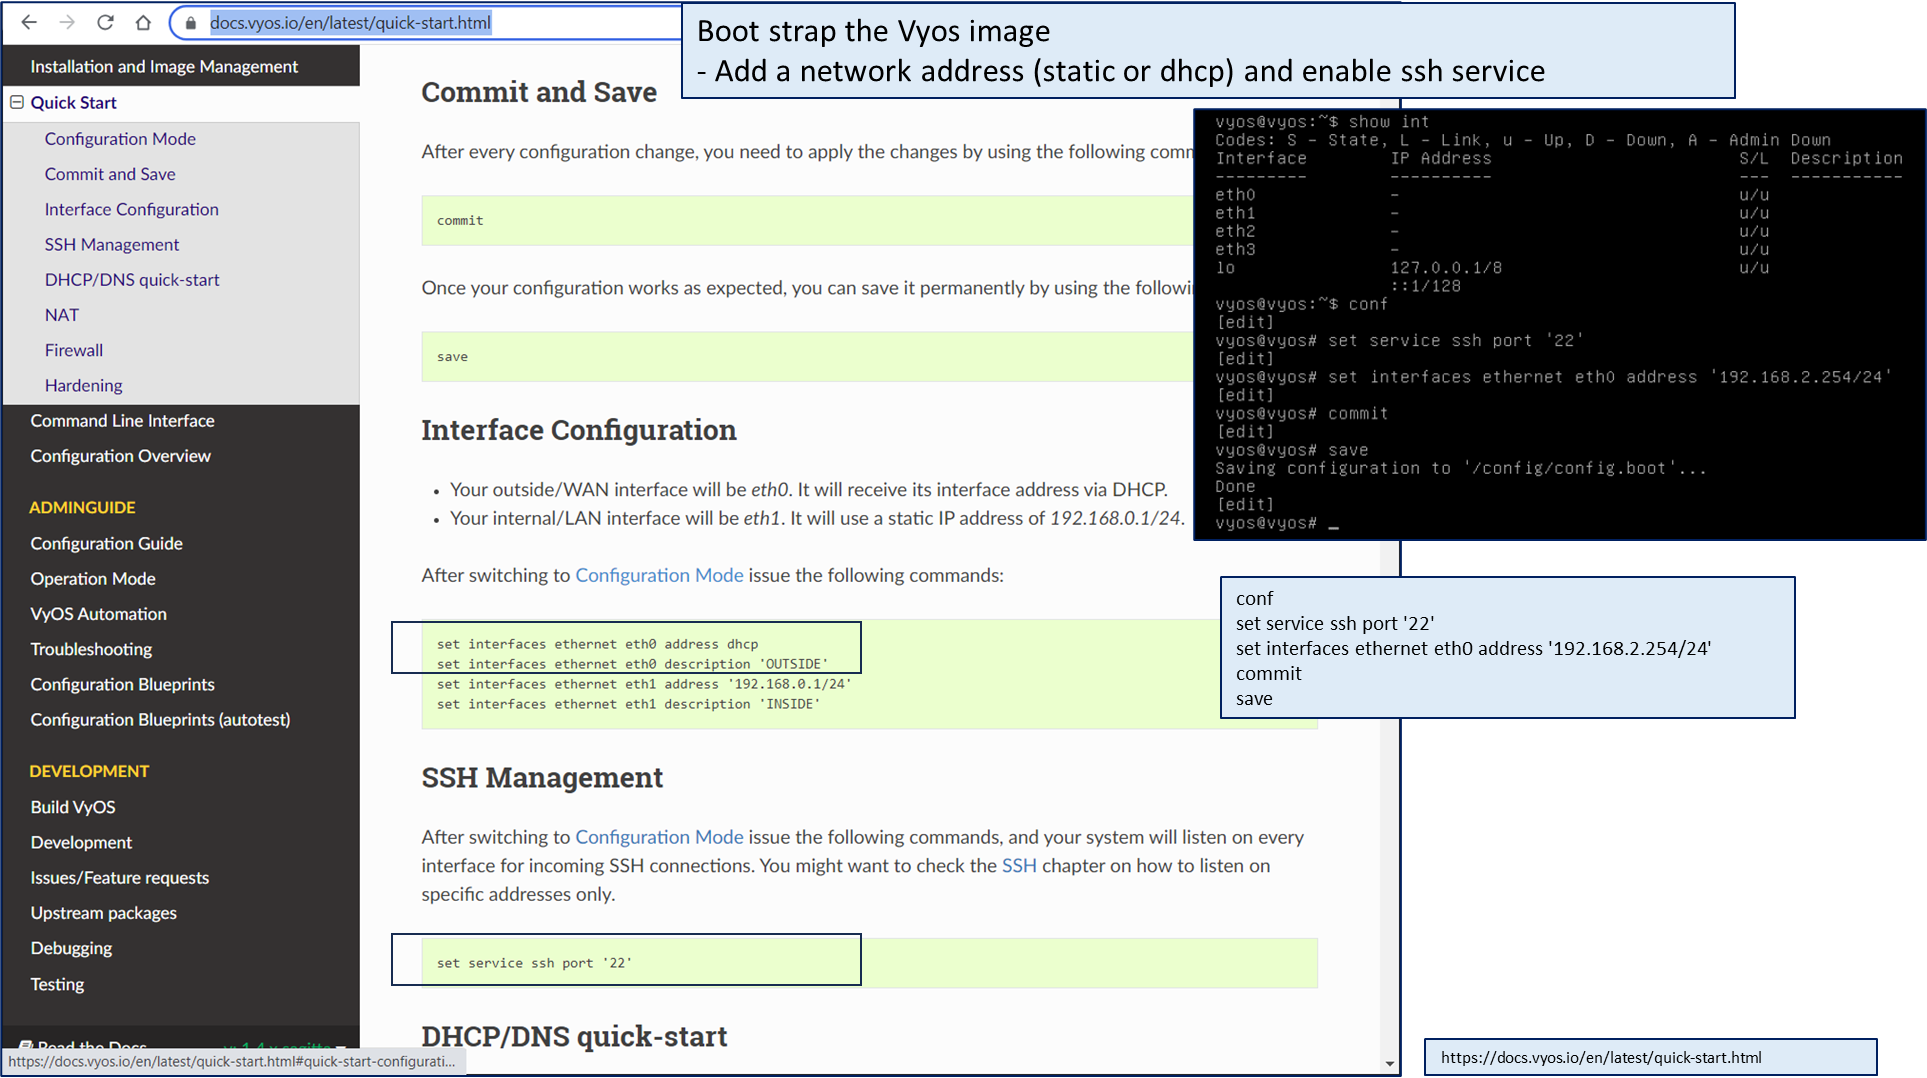The height and width of the screenshot is (1078, 1927).
Task: Go to SSH Management in sidebar
Action: (x=112, y=244)
